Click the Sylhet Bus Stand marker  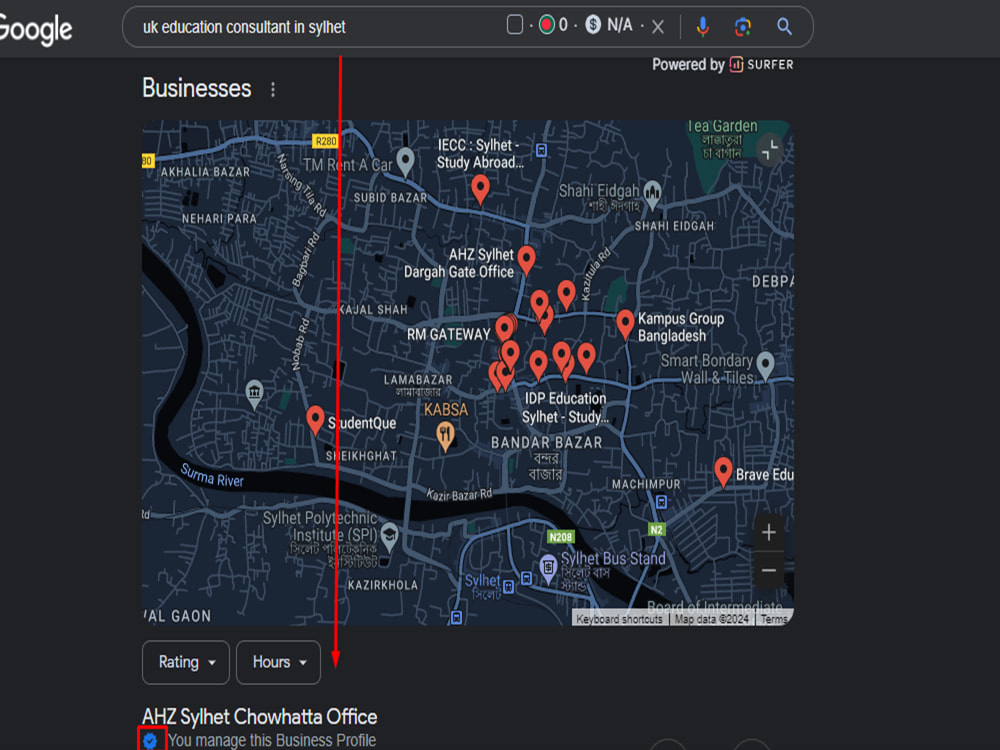[548, 568]
